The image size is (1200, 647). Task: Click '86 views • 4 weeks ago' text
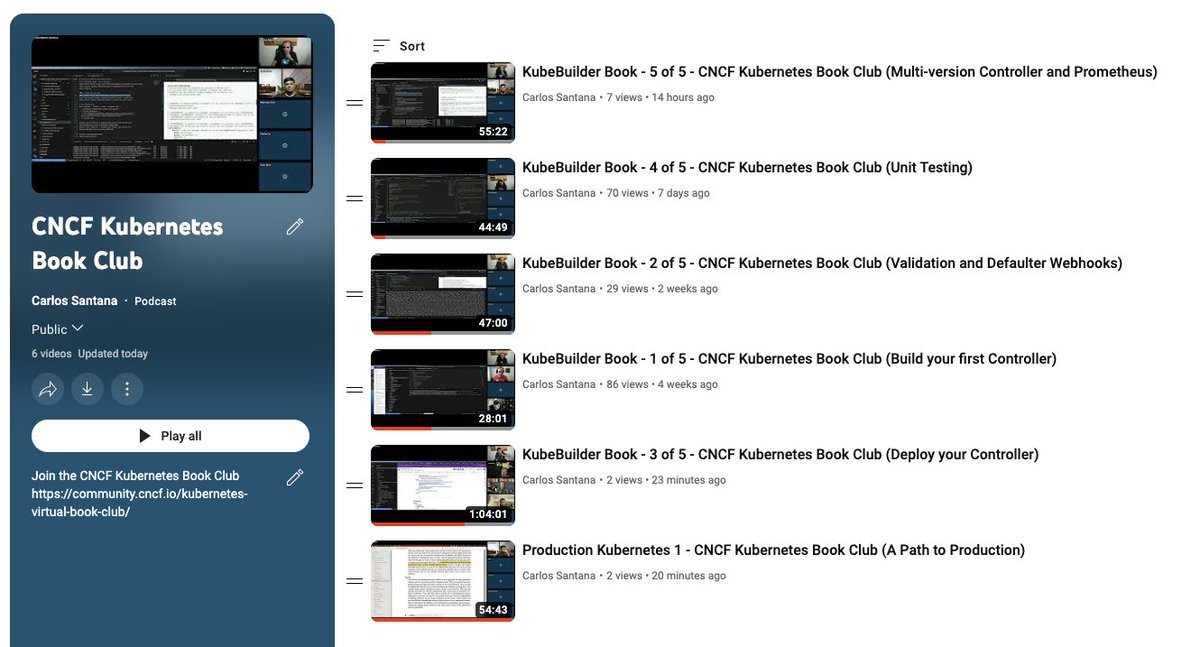[662, 384]
